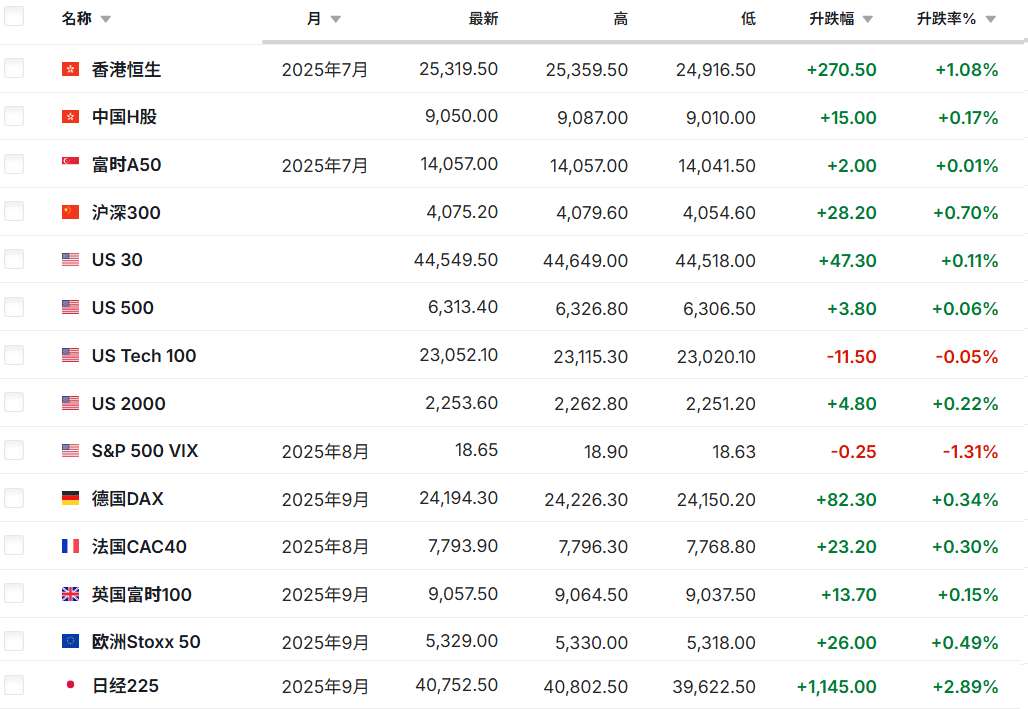The width and height of the screenshot is (1028, 709).
Task: Click the 低 column header
Action: [748, 19]
